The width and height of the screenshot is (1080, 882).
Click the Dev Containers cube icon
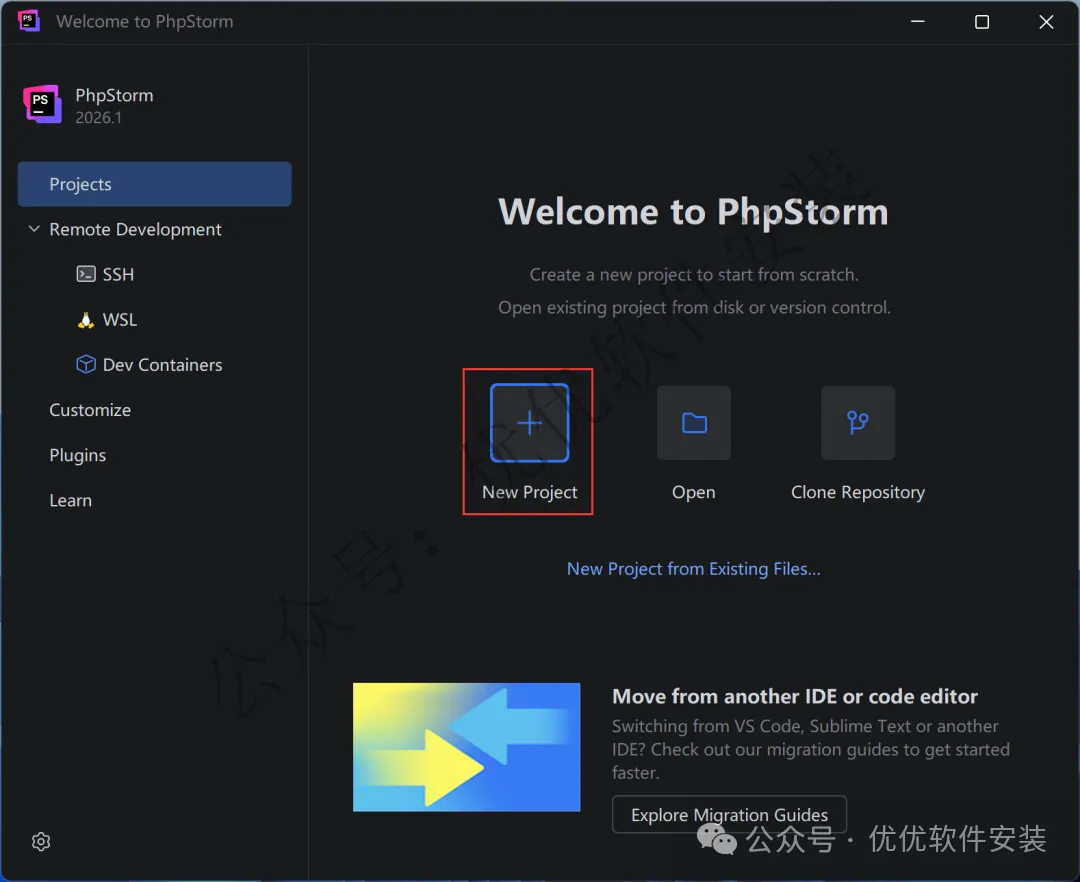pos(85,364)
